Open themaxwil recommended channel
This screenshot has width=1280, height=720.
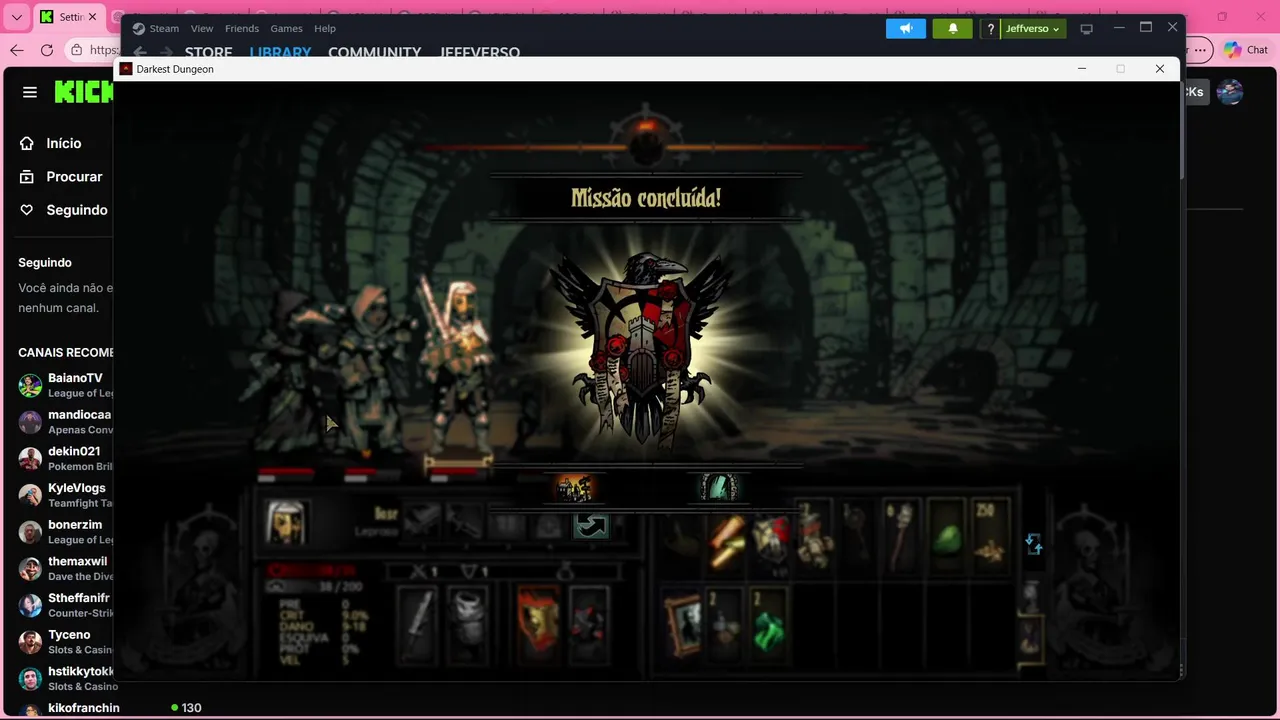pos(65,568)
